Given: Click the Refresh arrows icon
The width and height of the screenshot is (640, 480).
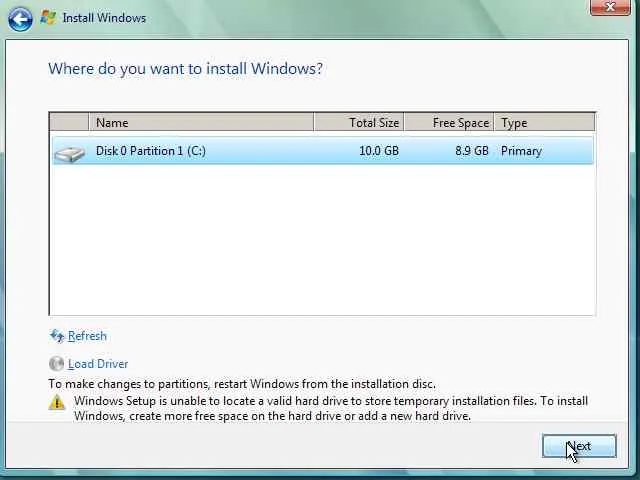Looking at the screenshot, I should tap(57, 336).
